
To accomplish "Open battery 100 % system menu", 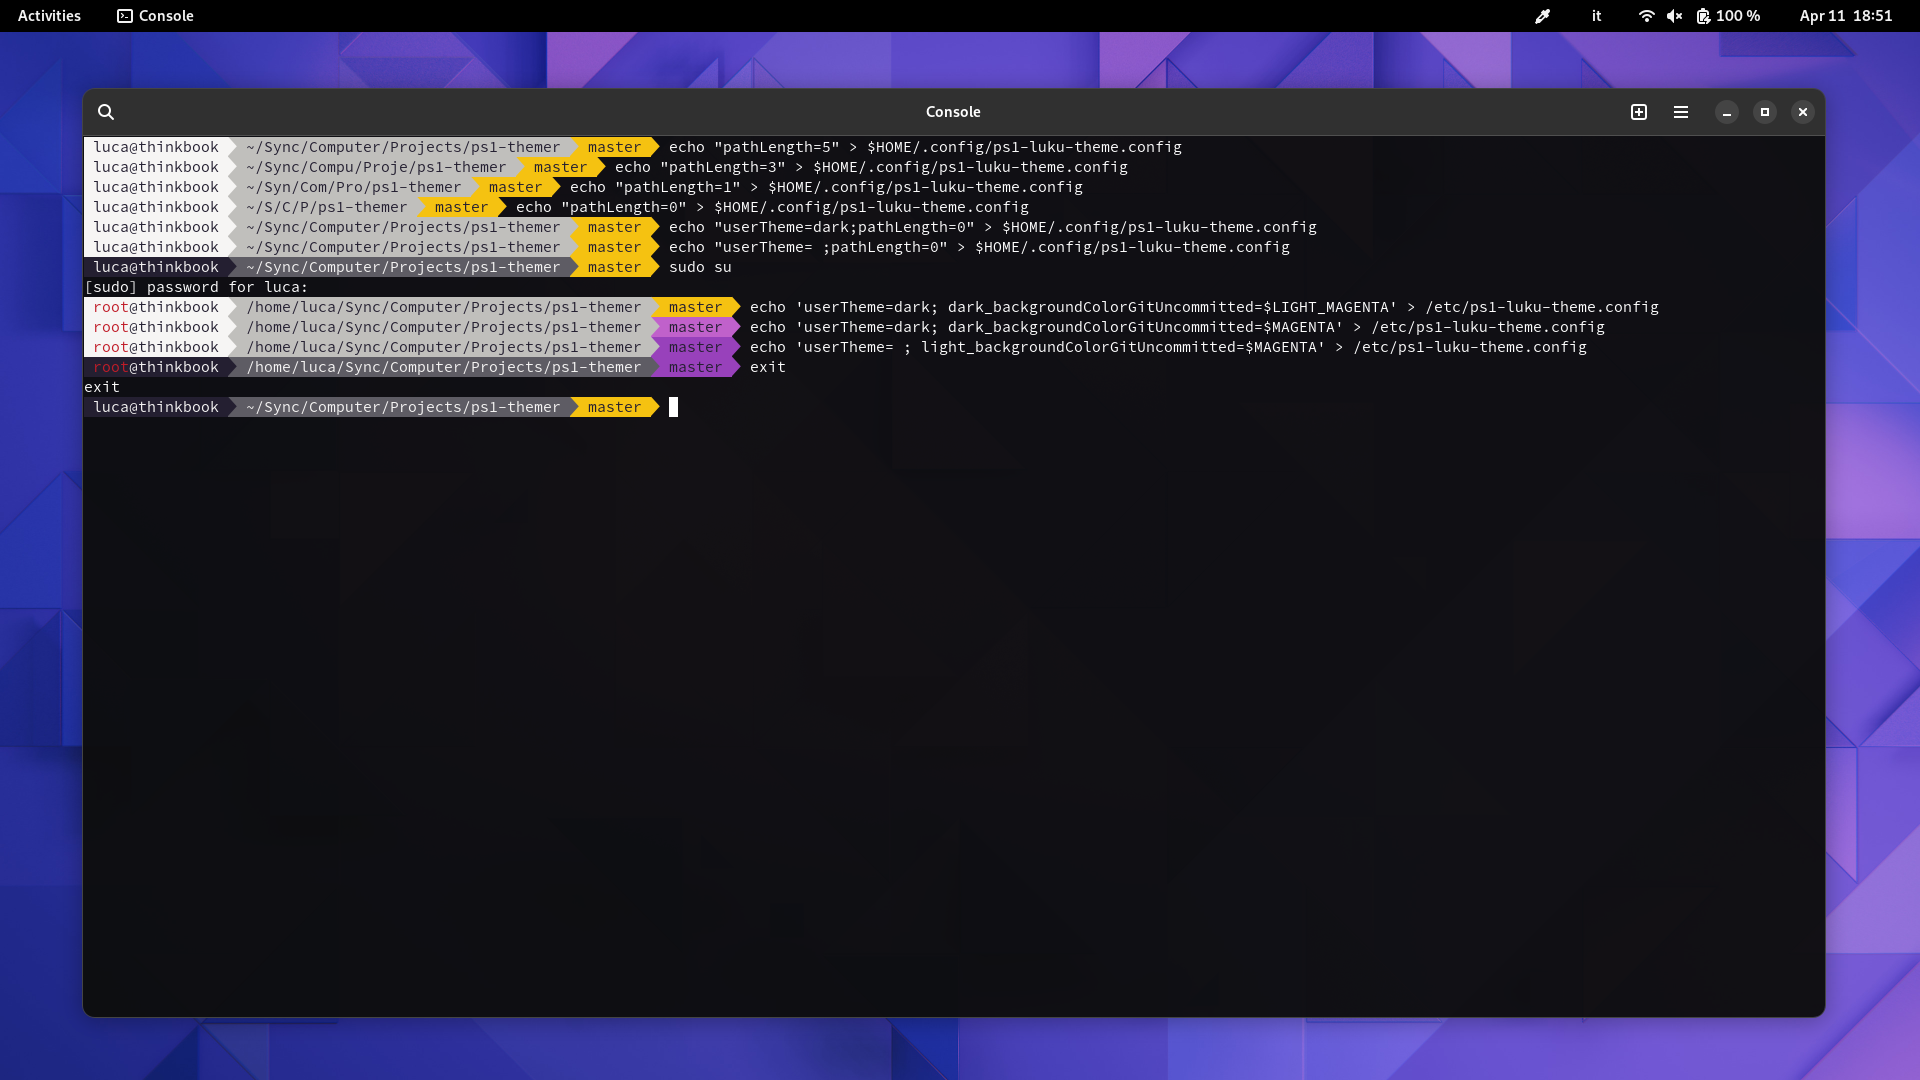I will (1728, 16).
